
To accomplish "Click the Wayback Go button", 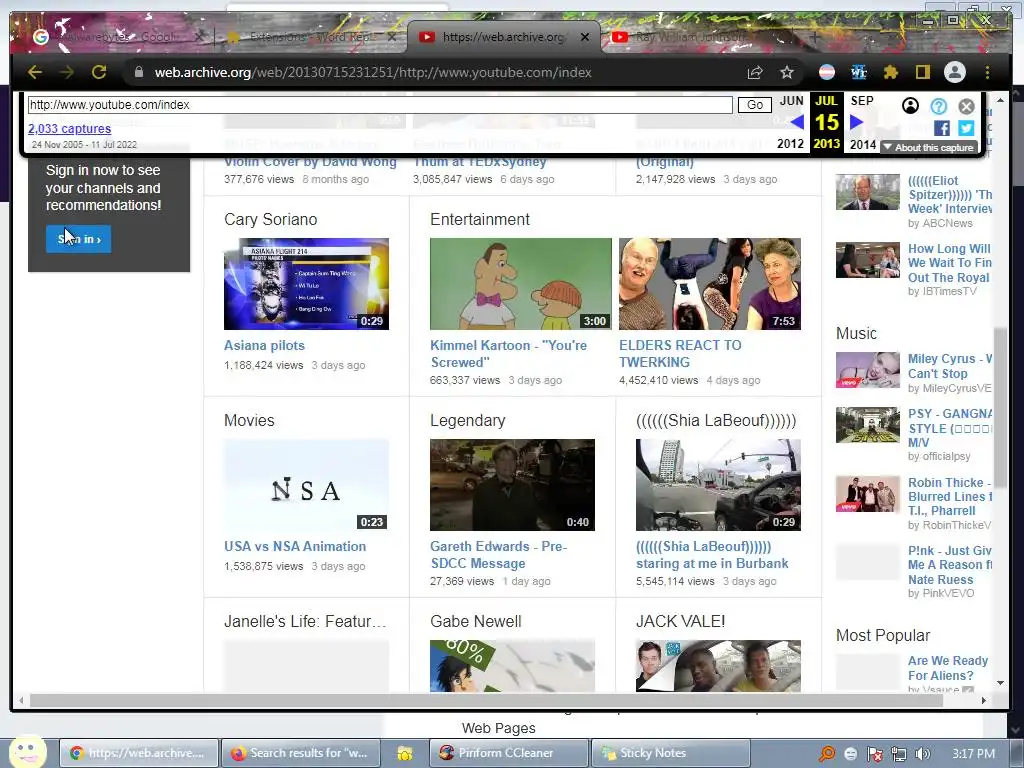I will click(755, 104).
